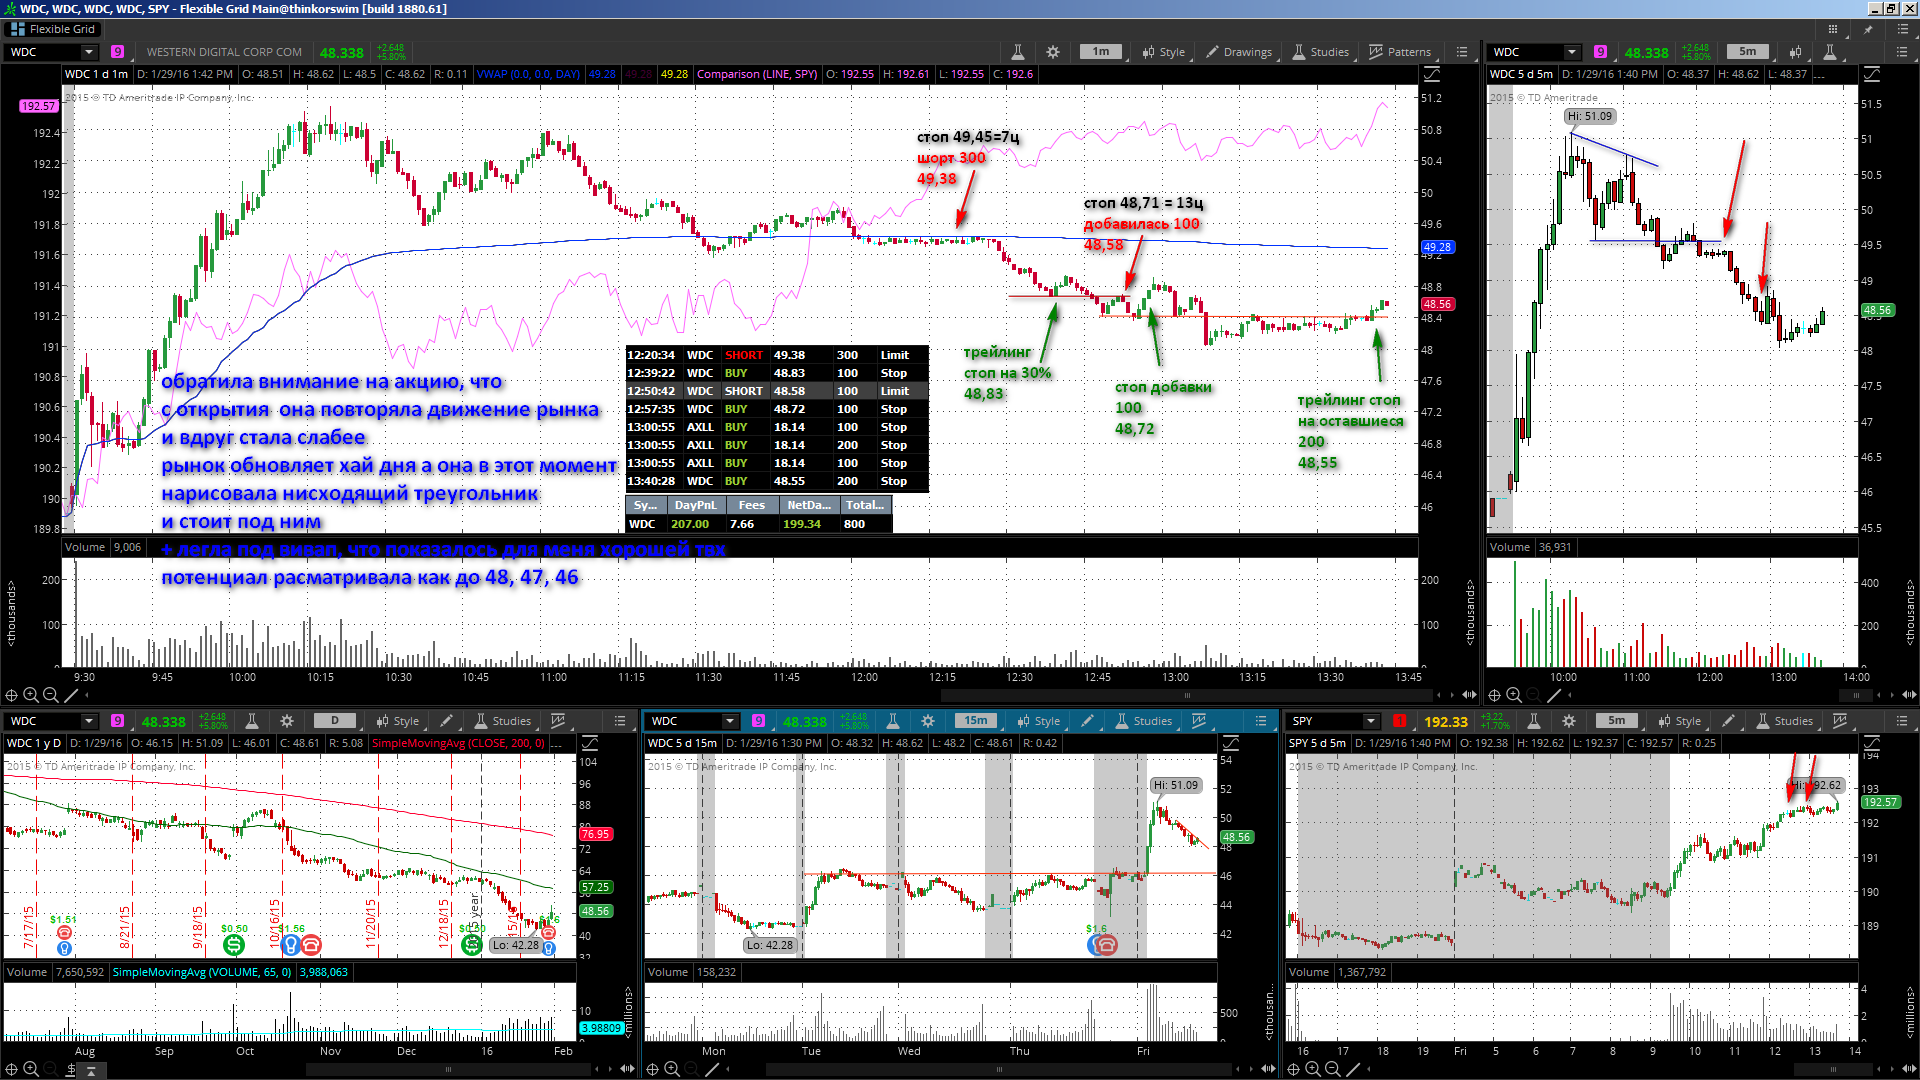Expand the SPY symbol selector dropdown
1920x1080 pixels.
tap(1371, 721)
